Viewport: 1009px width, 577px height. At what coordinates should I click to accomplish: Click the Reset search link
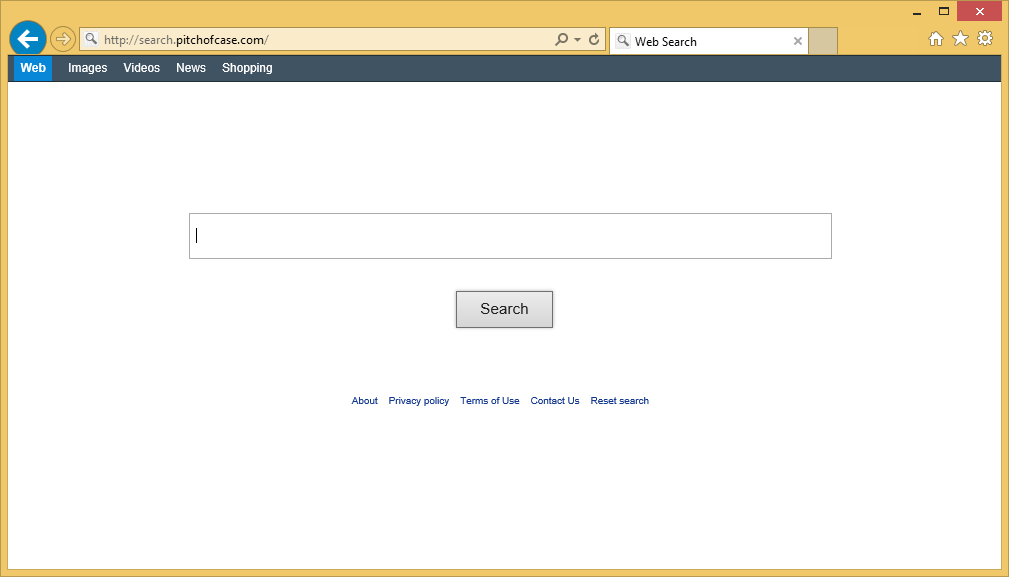619,401
